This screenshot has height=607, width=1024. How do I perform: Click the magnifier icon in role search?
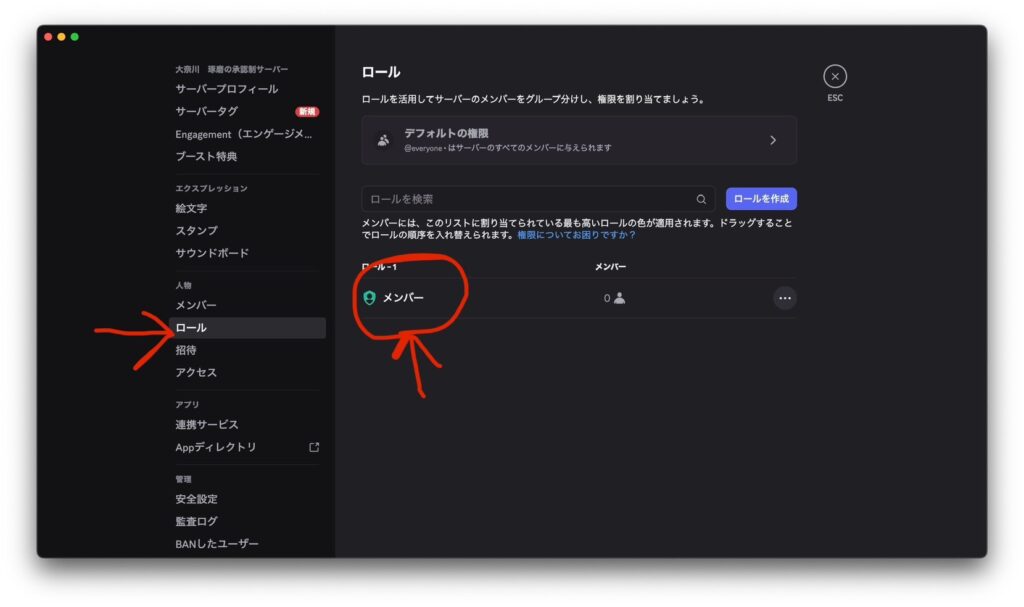701,199
